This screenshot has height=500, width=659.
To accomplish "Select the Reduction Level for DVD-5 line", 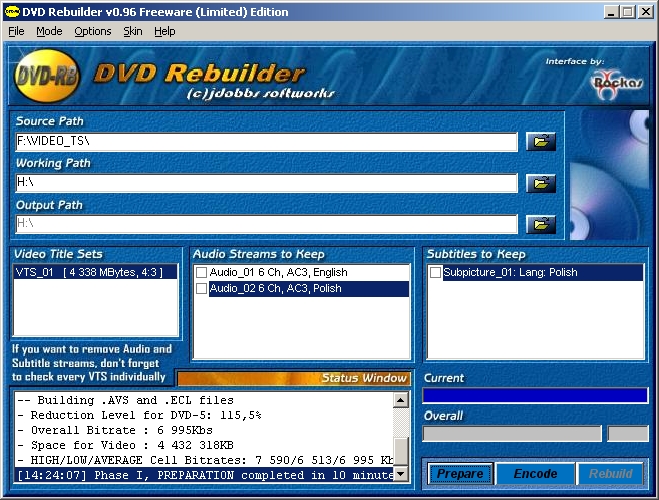I will [x=204, y=415].
